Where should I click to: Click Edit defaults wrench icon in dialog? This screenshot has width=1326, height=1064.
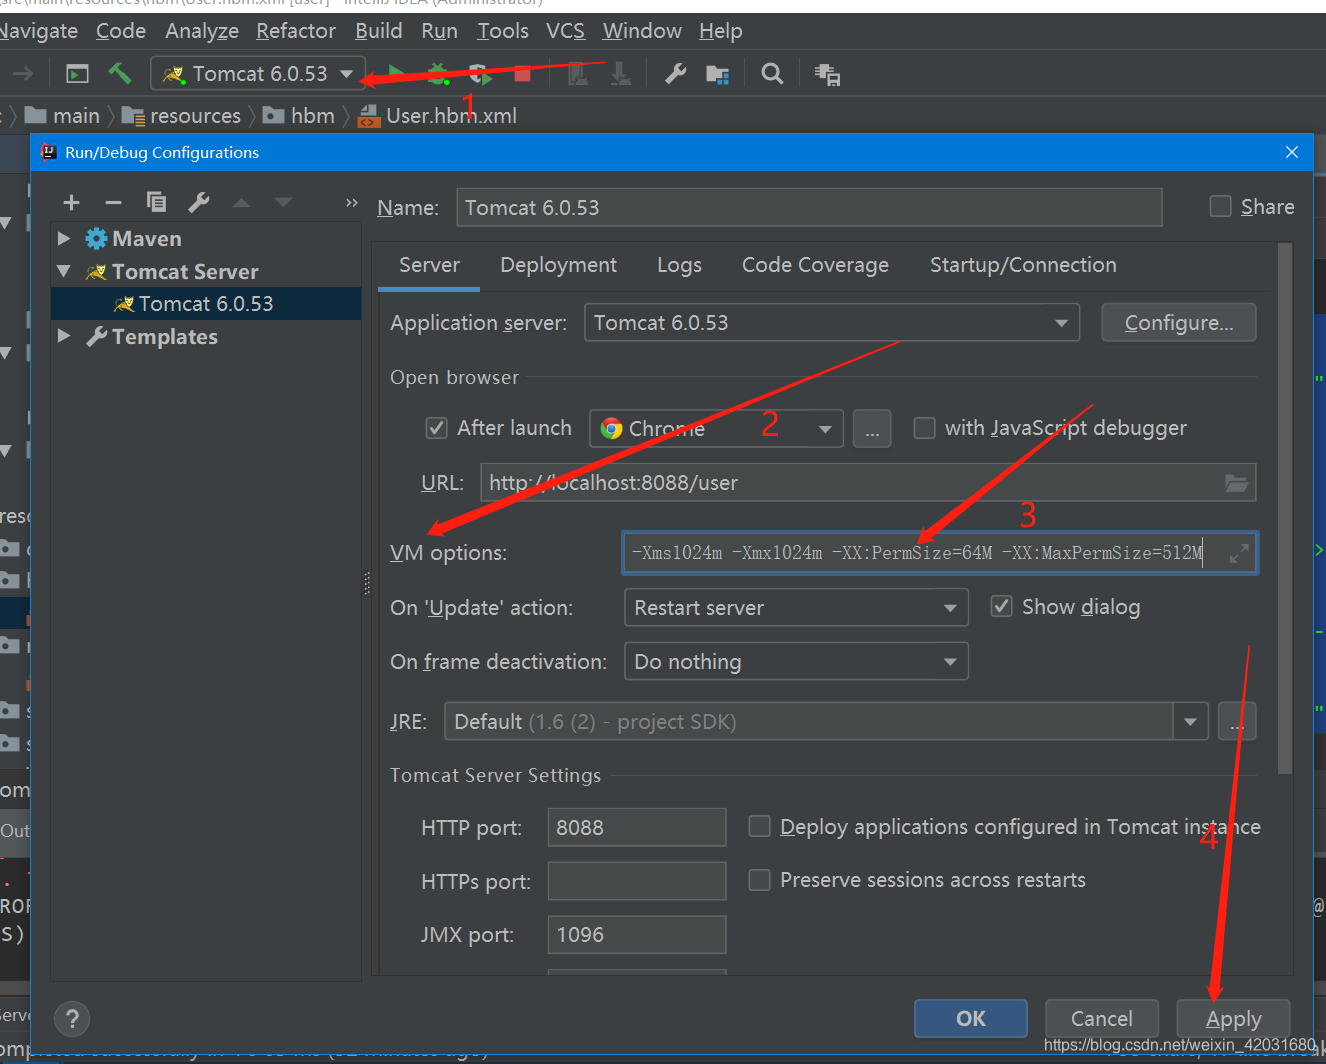click(199, 202)
